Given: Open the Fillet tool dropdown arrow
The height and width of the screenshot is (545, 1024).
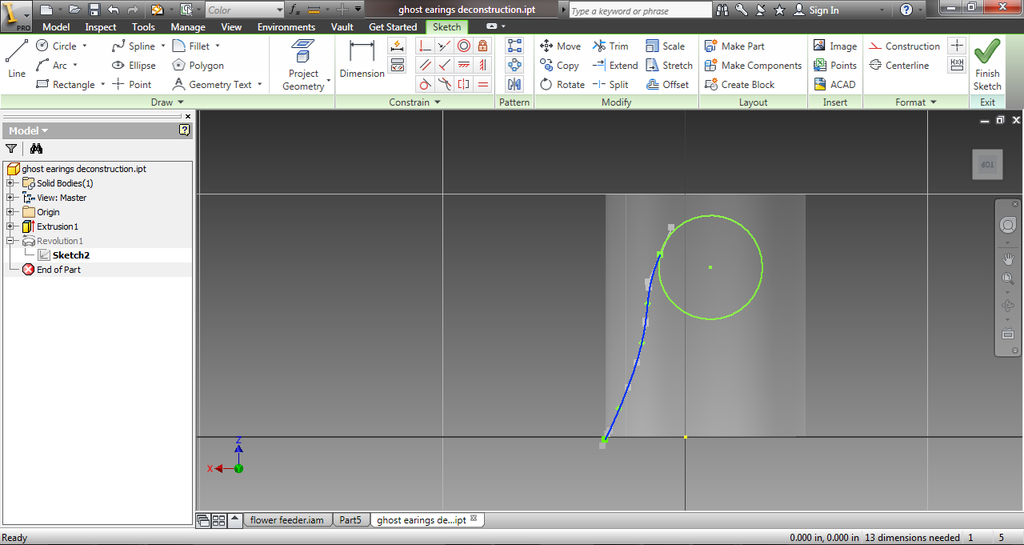Looking at the screenshot, I should tap(217, 46).
